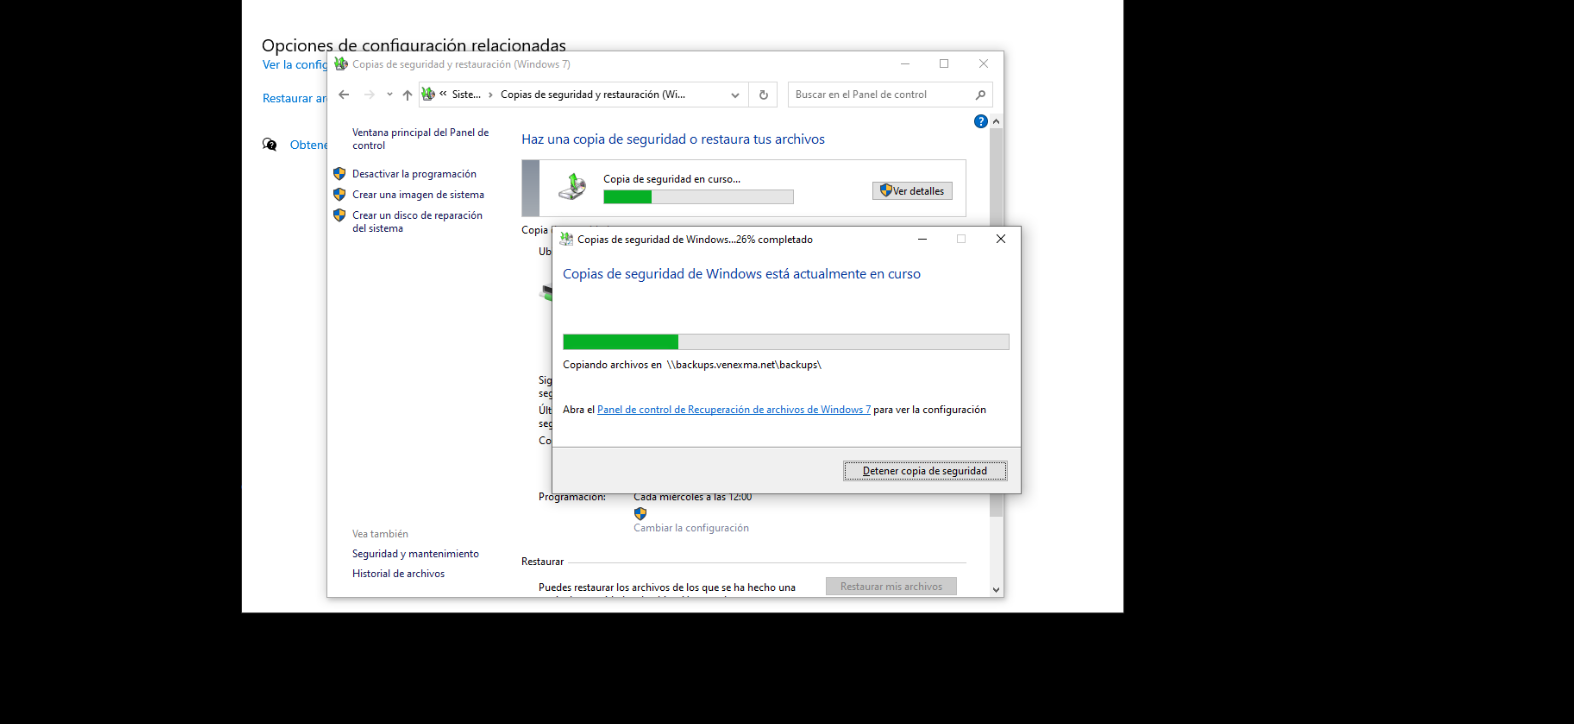Image resolution: width=1574 pixels, height=724 pixels.
Task: Click the shield icon above Cambiar la configuración
Action: click(x=640, y=513)
